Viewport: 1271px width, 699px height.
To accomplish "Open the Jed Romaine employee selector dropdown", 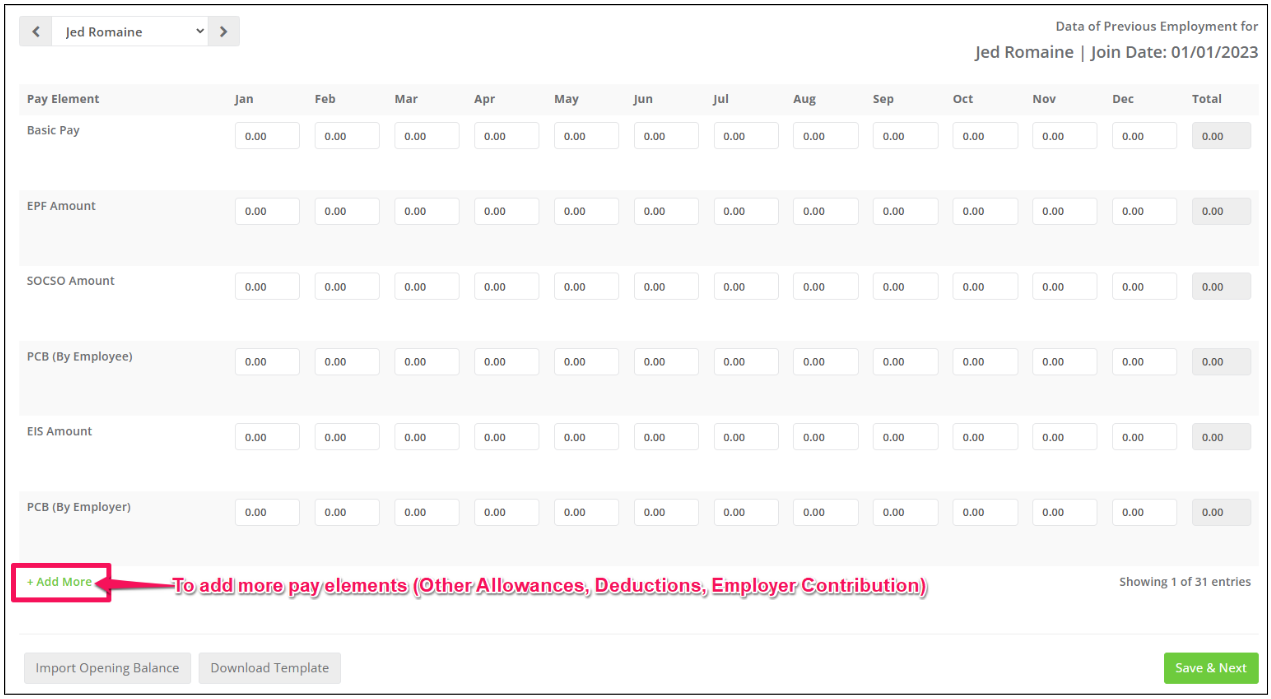I will coord(130,31).
